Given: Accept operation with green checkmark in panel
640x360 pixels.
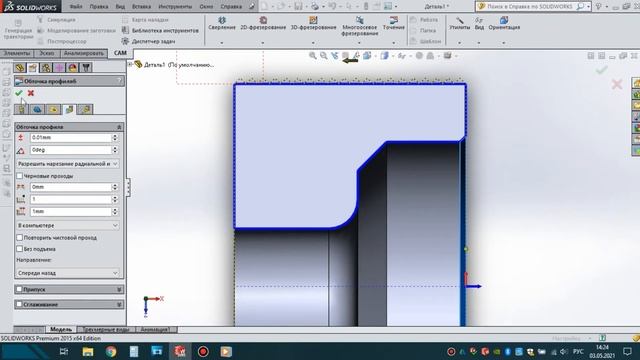Looking at the screenshot, I should coord(19,93).
